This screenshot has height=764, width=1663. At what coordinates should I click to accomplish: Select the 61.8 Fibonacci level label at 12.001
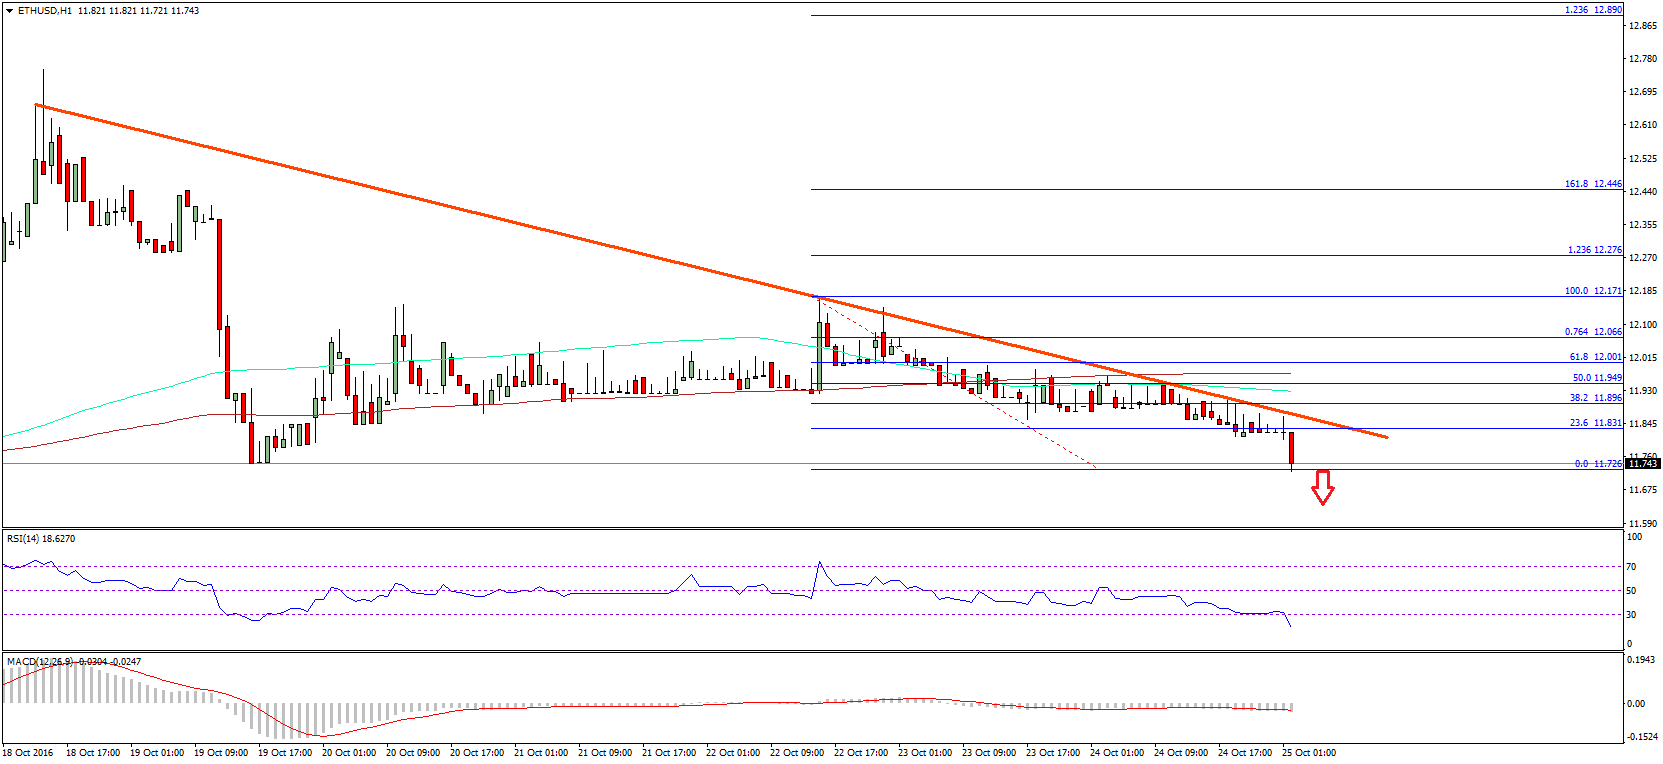coord(1595,357)
